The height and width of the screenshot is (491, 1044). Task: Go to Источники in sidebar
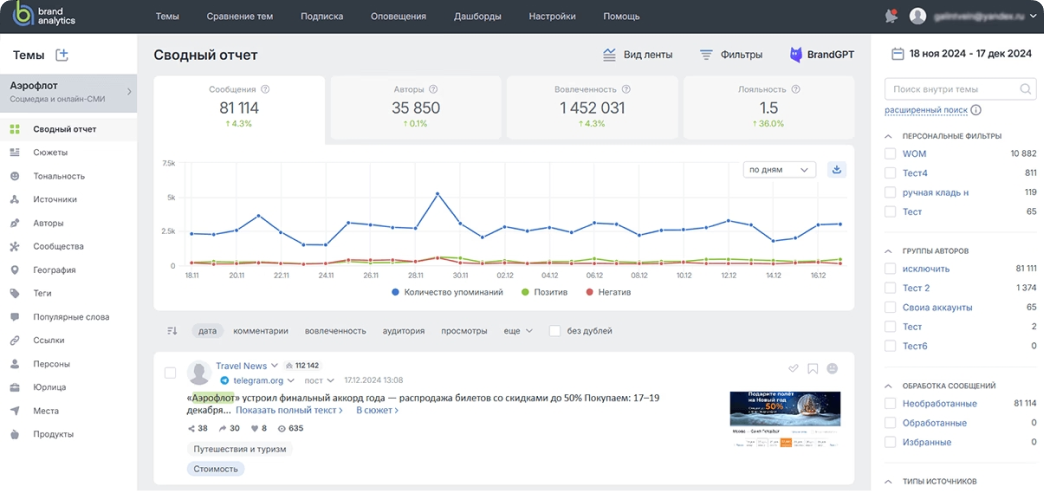[55, 199]
